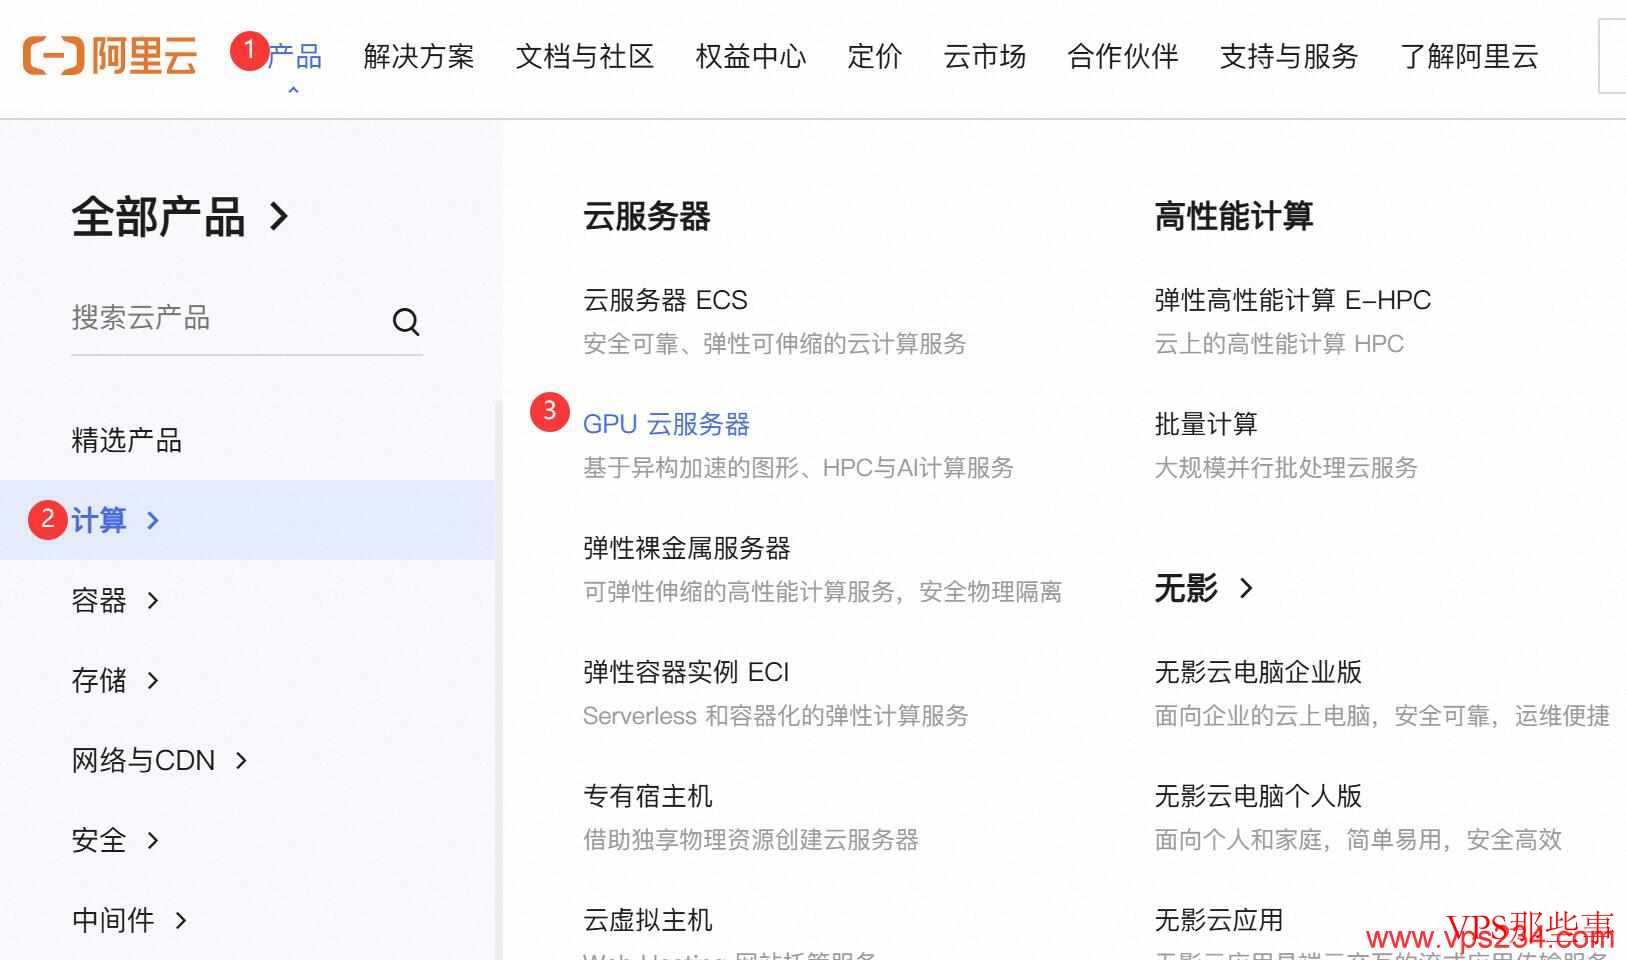Screen dimensions: 1626x960
Task: Click the 云服务器 section heading
Action: [647, 216]
